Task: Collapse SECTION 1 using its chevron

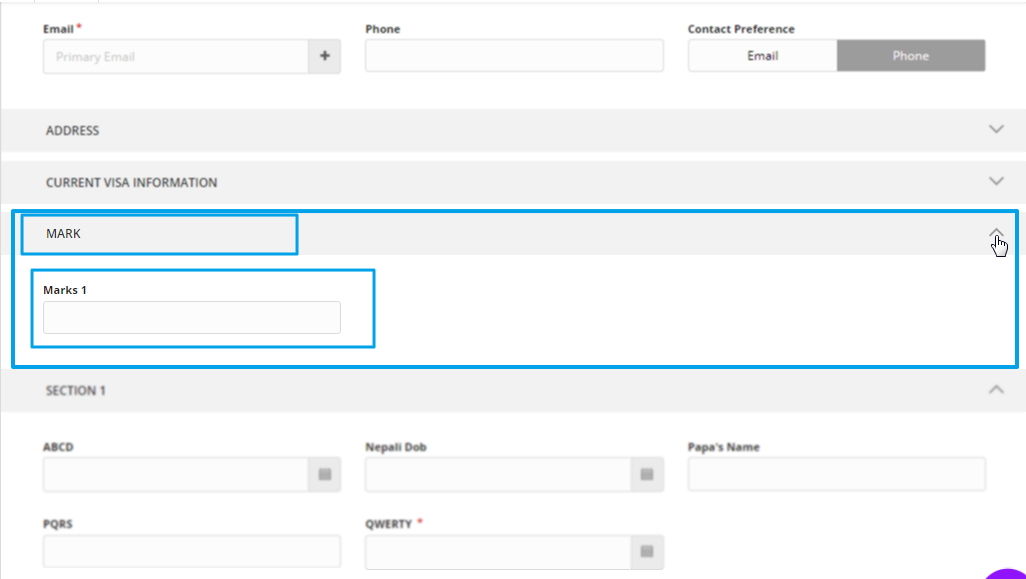Action: click(995, 390)
